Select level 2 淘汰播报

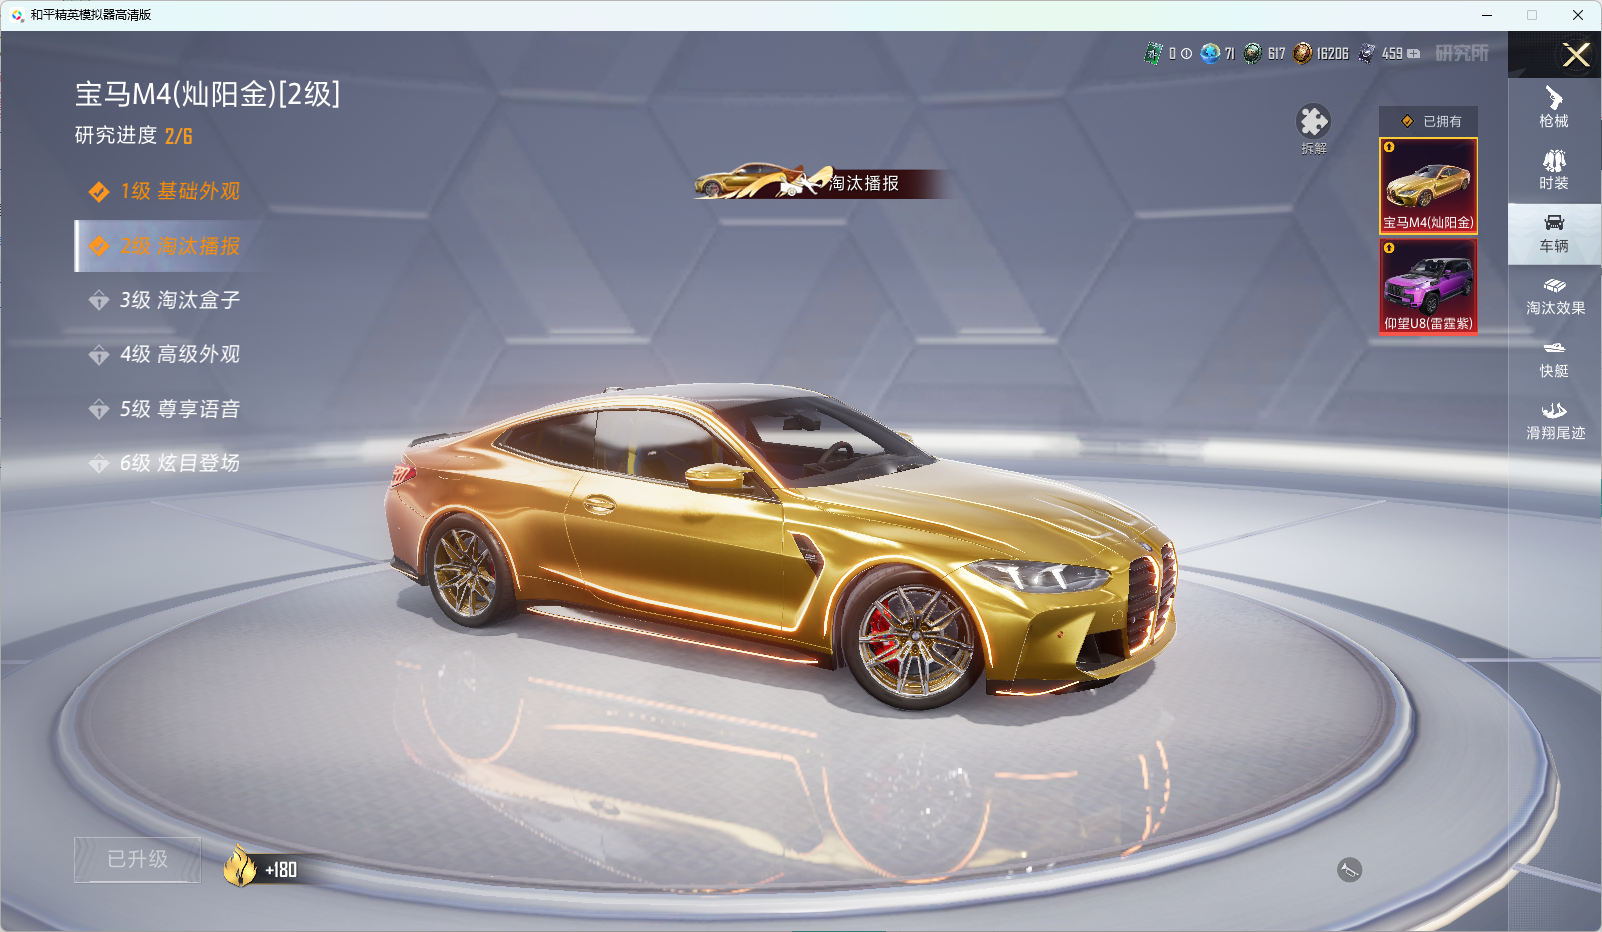[x=180, y=246]
